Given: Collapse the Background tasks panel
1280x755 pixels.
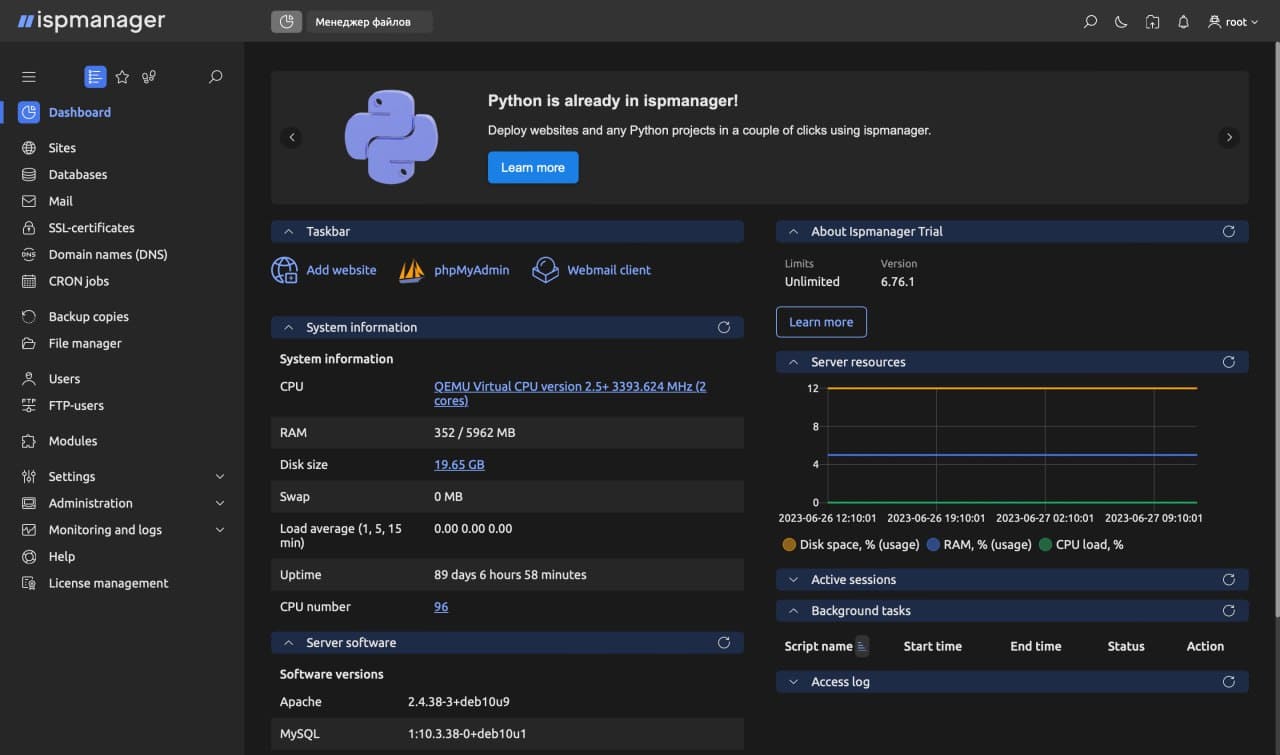Looking at the screenshot, I should click(x=793, y=611).
